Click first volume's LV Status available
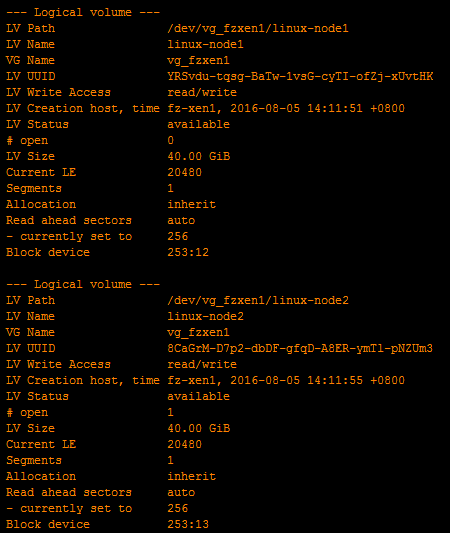This screenshot has height=533, width=450. (198, 124)
